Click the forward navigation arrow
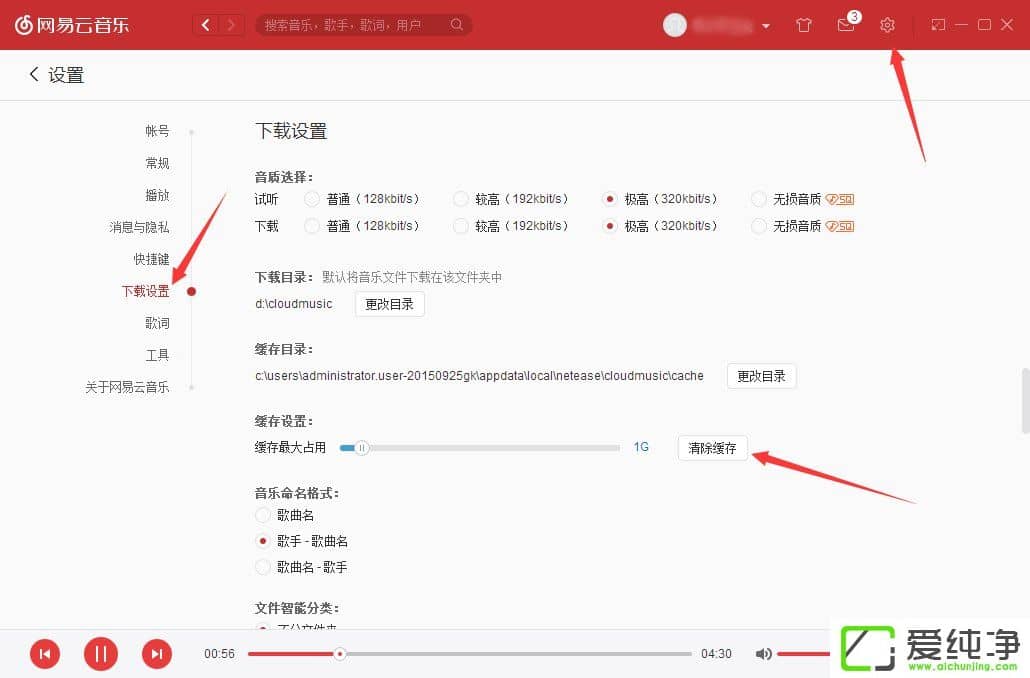 pos(232,24)
